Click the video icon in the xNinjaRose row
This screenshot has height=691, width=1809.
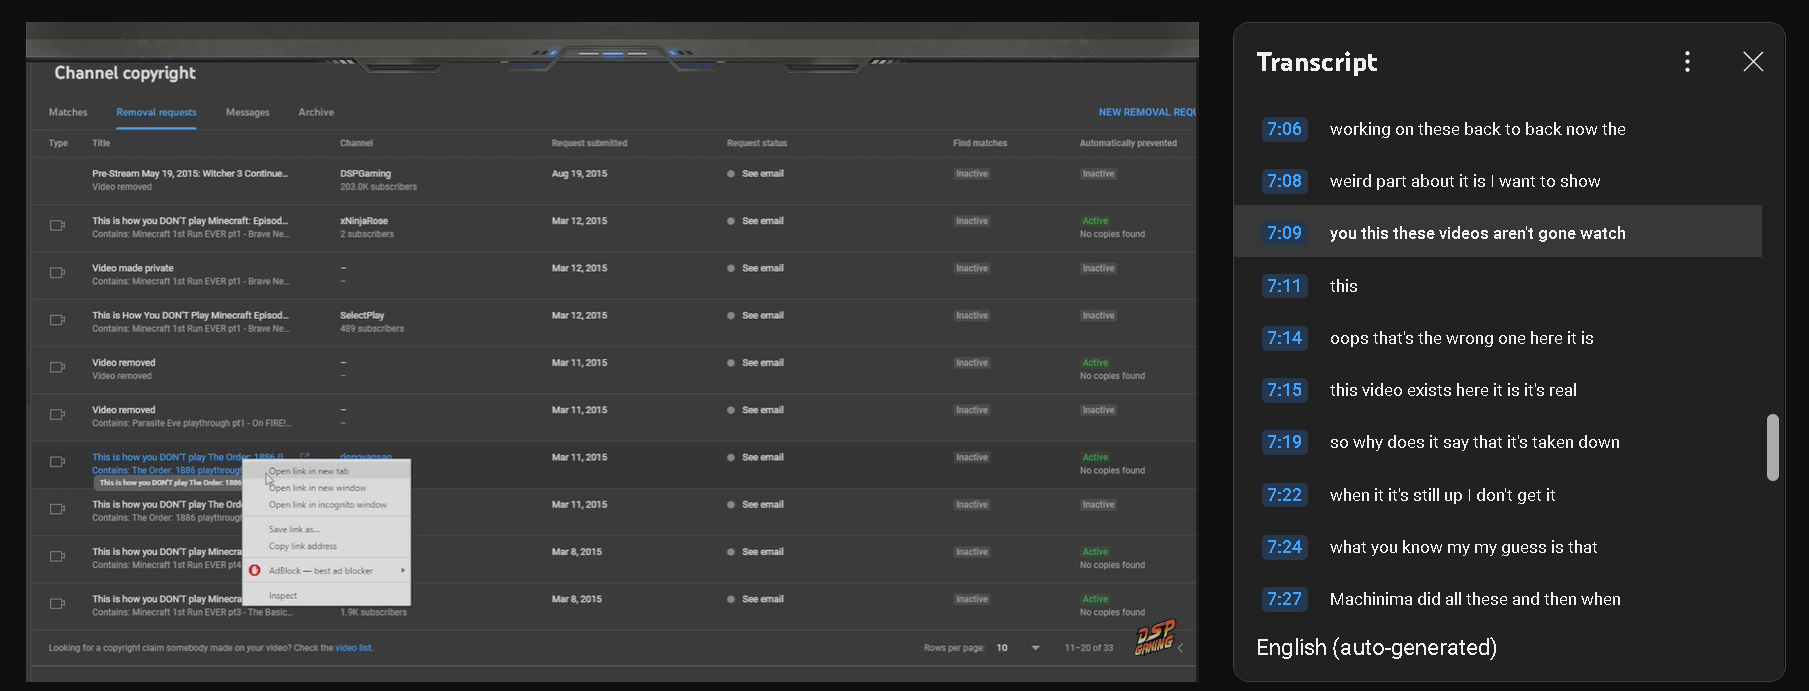57,226
